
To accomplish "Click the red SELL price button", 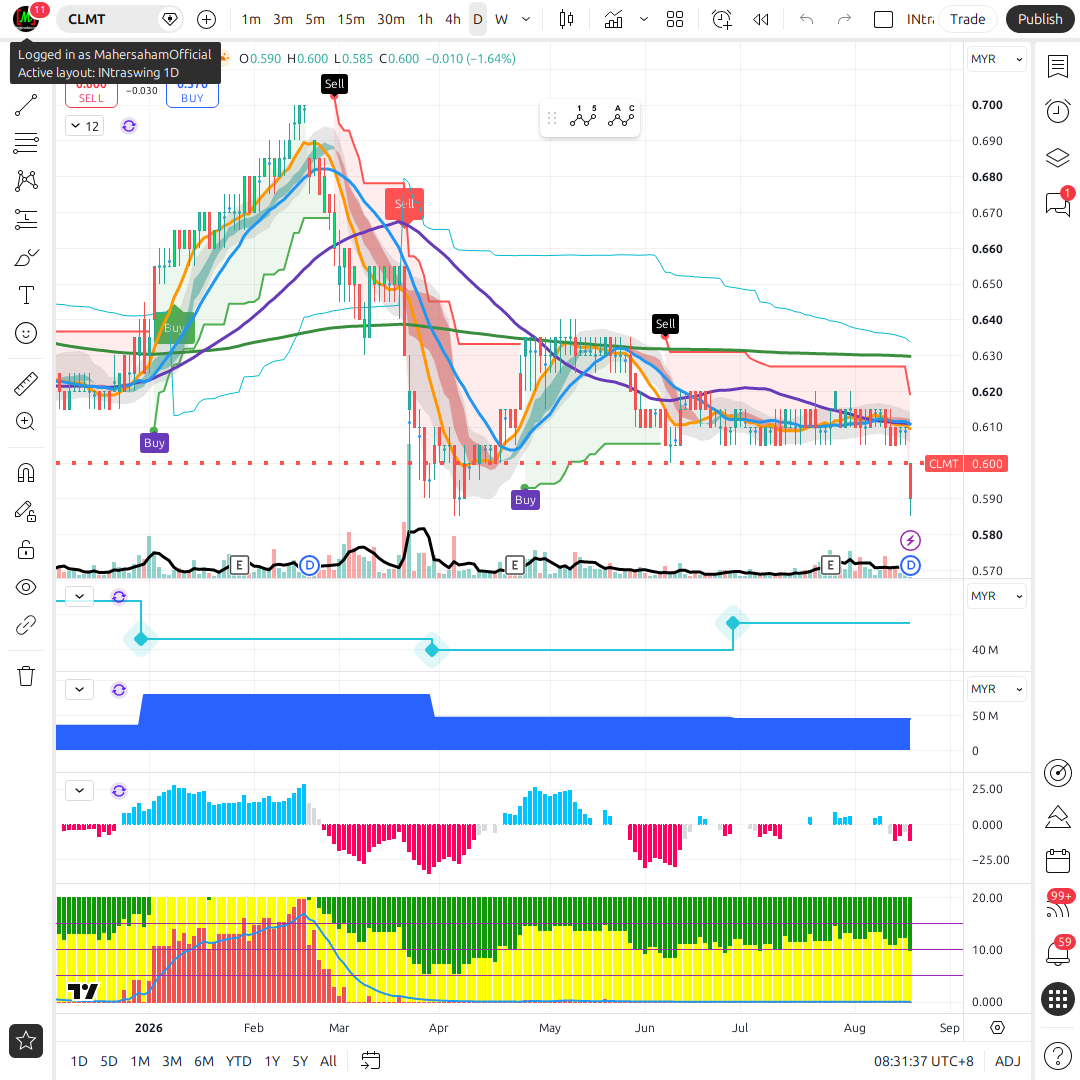I will point(91,94).
